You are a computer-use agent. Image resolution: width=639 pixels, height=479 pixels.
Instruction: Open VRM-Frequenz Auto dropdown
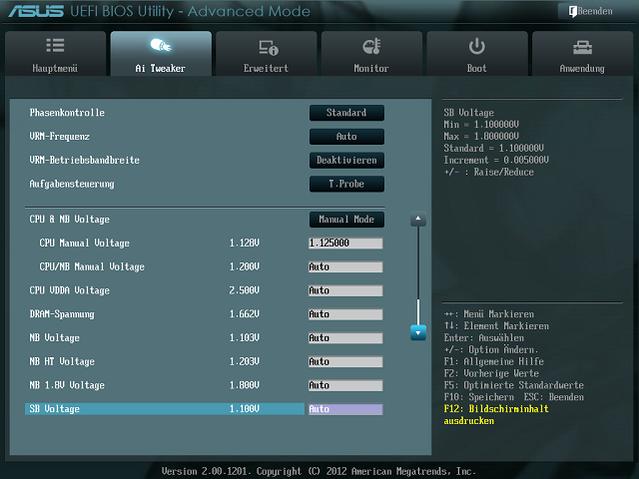click(346, 137)
